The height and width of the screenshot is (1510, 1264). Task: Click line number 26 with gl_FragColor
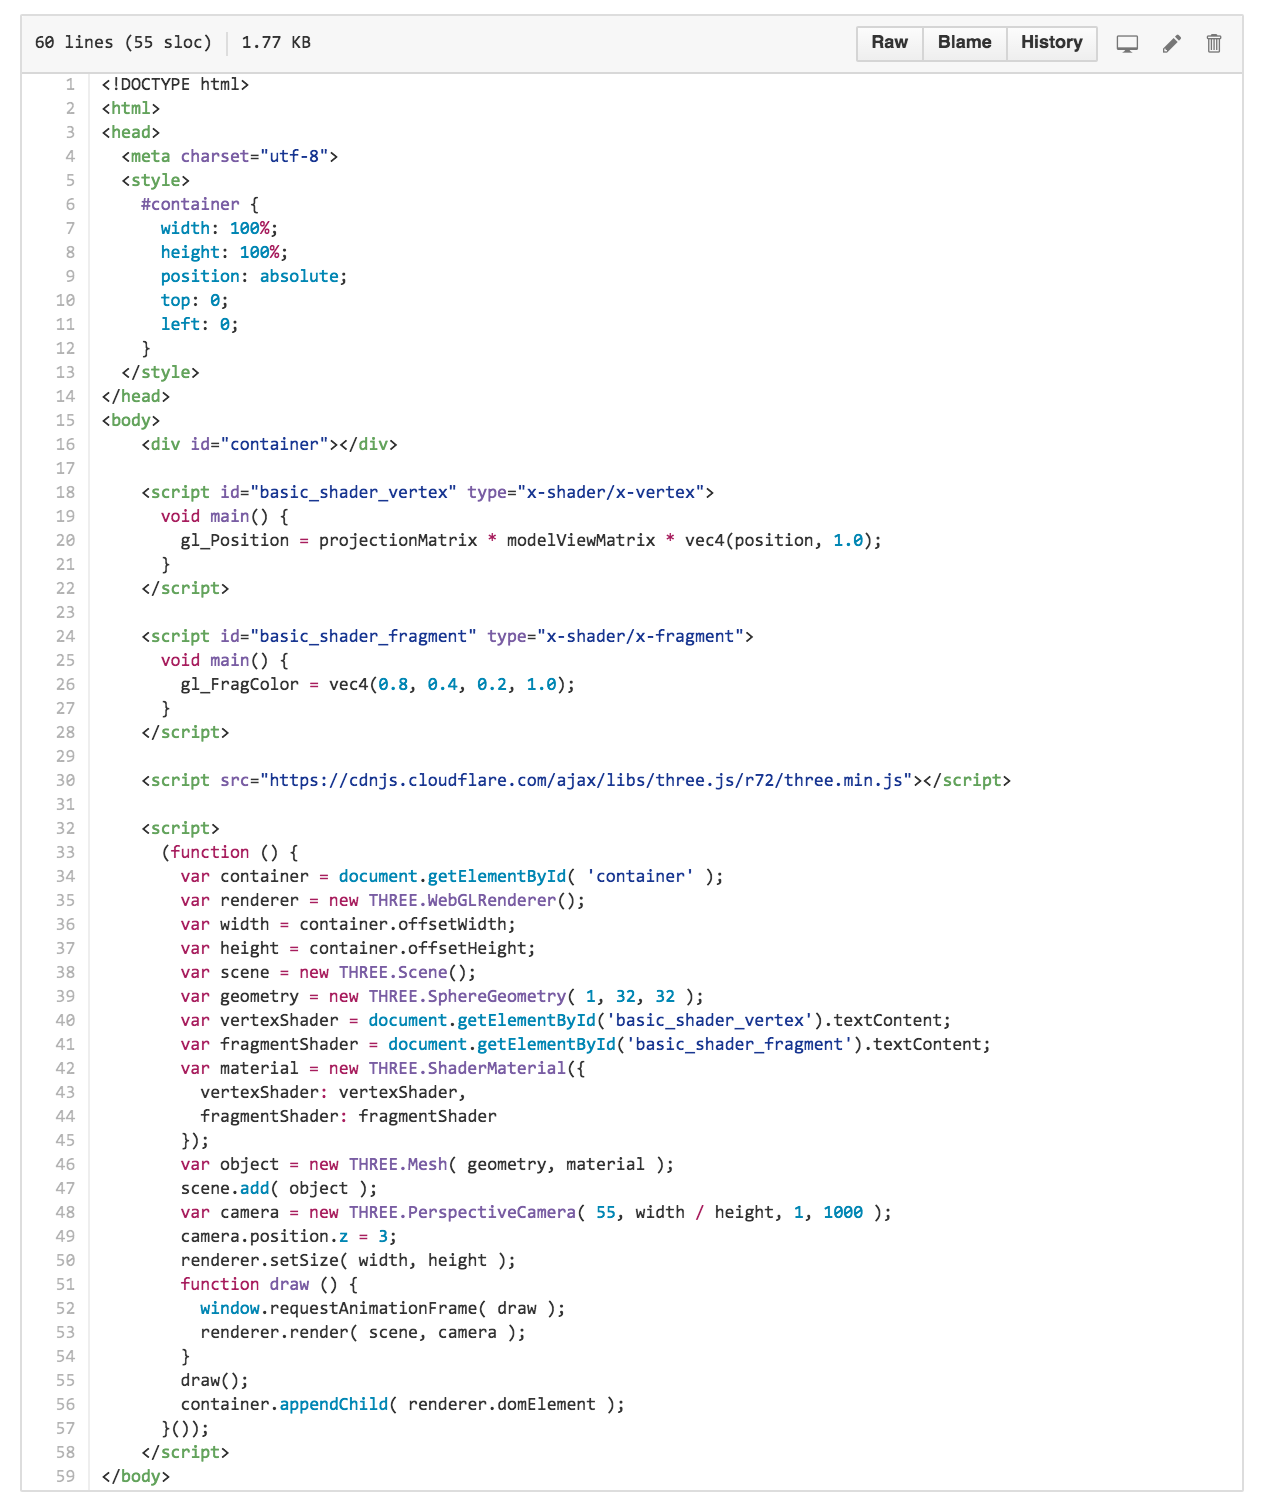click(x=66, y=684)
